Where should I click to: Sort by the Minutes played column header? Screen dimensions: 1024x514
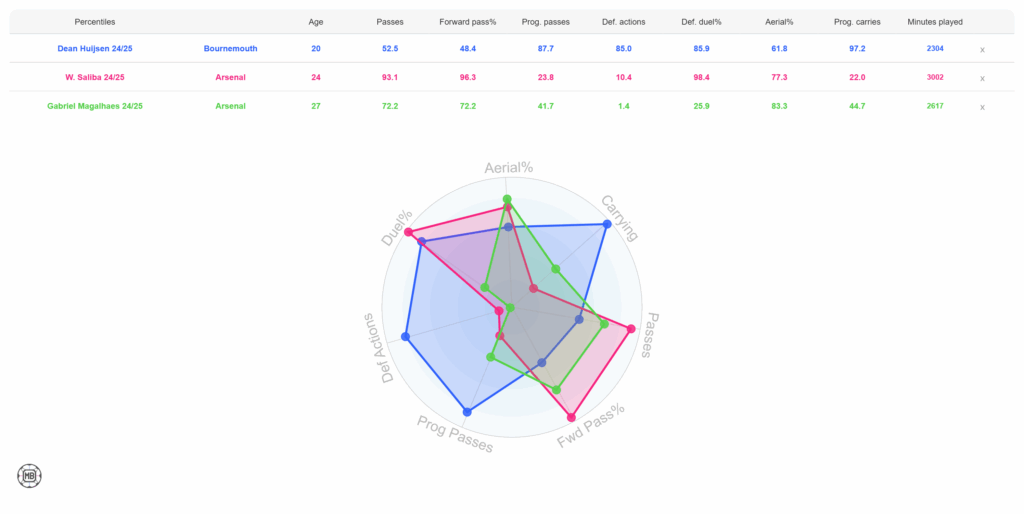click(x=935, y=21)
